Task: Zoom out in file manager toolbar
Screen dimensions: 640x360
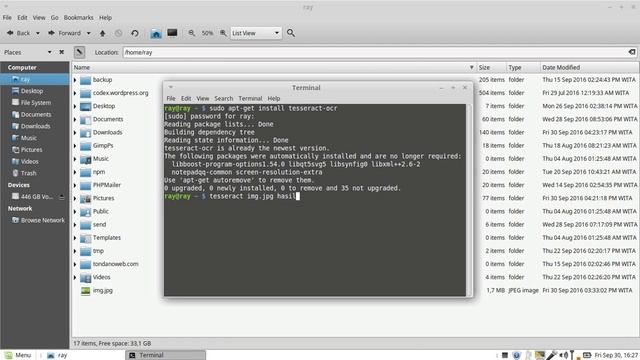Action: click(191, 33)
